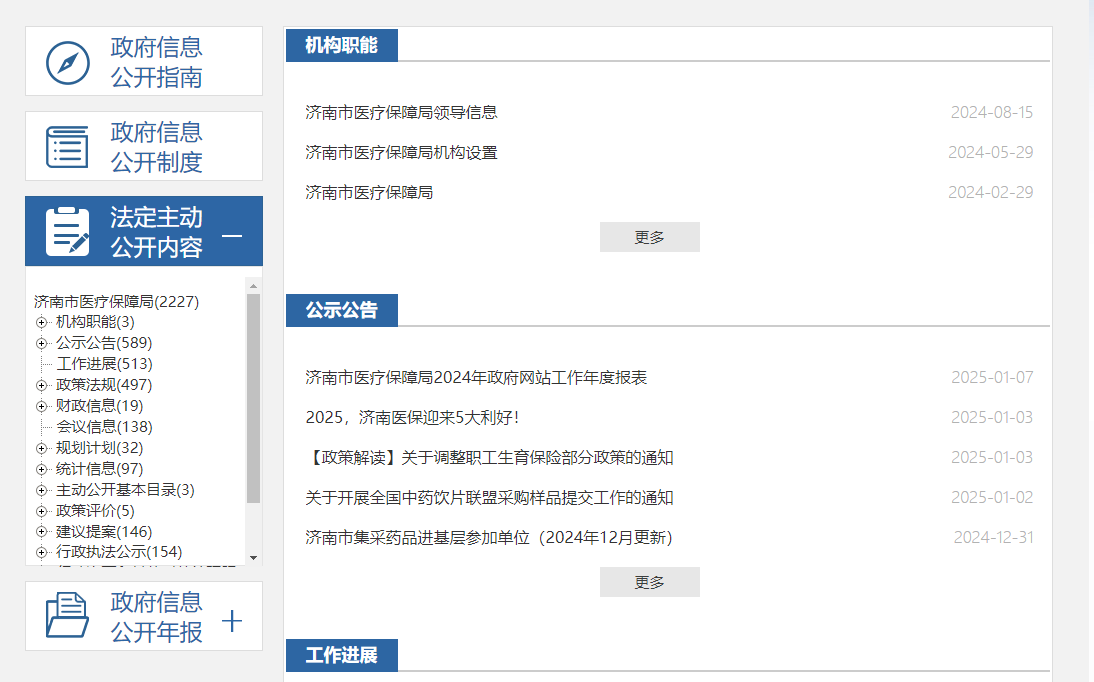Click the list icon for 政府信息公开制度

pyautogui.click(x=68, y=147)
